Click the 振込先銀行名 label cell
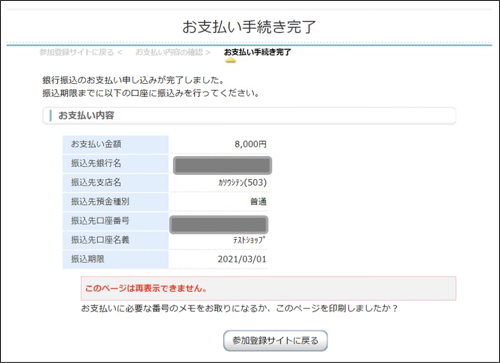 pos(116,163)
